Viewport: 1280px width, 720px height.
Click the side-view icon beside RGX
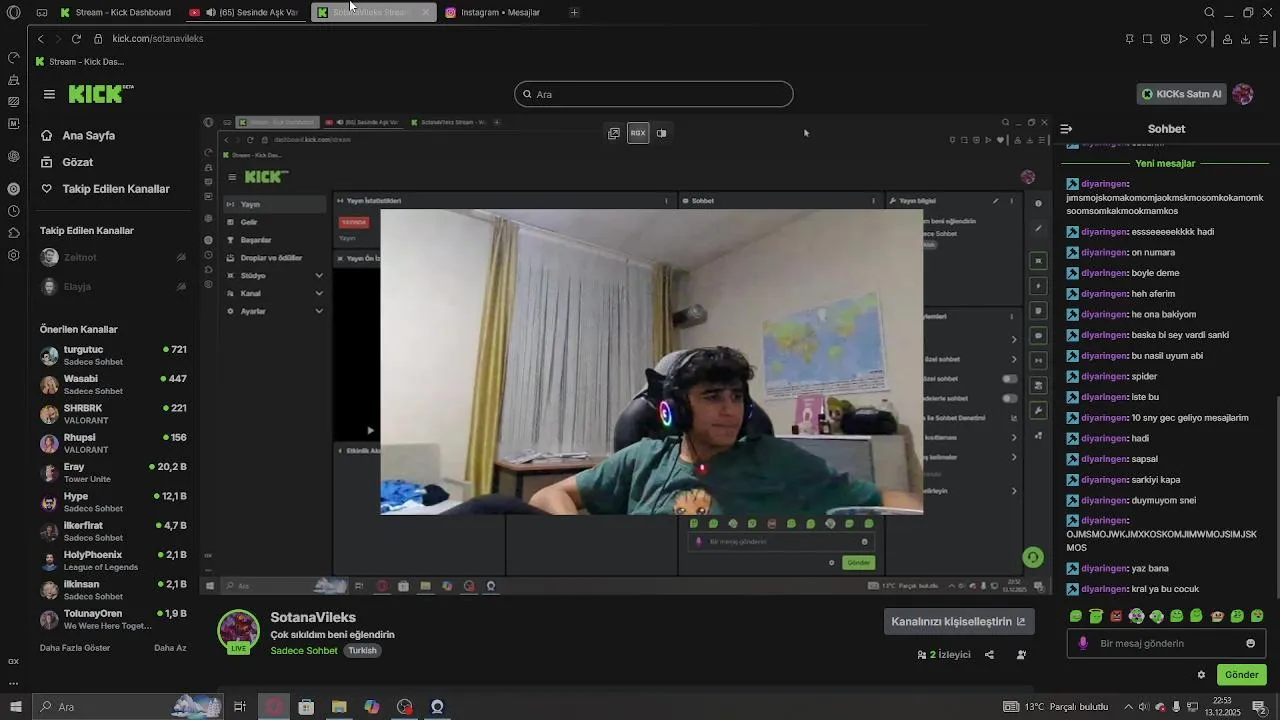(x=661, y=133)
